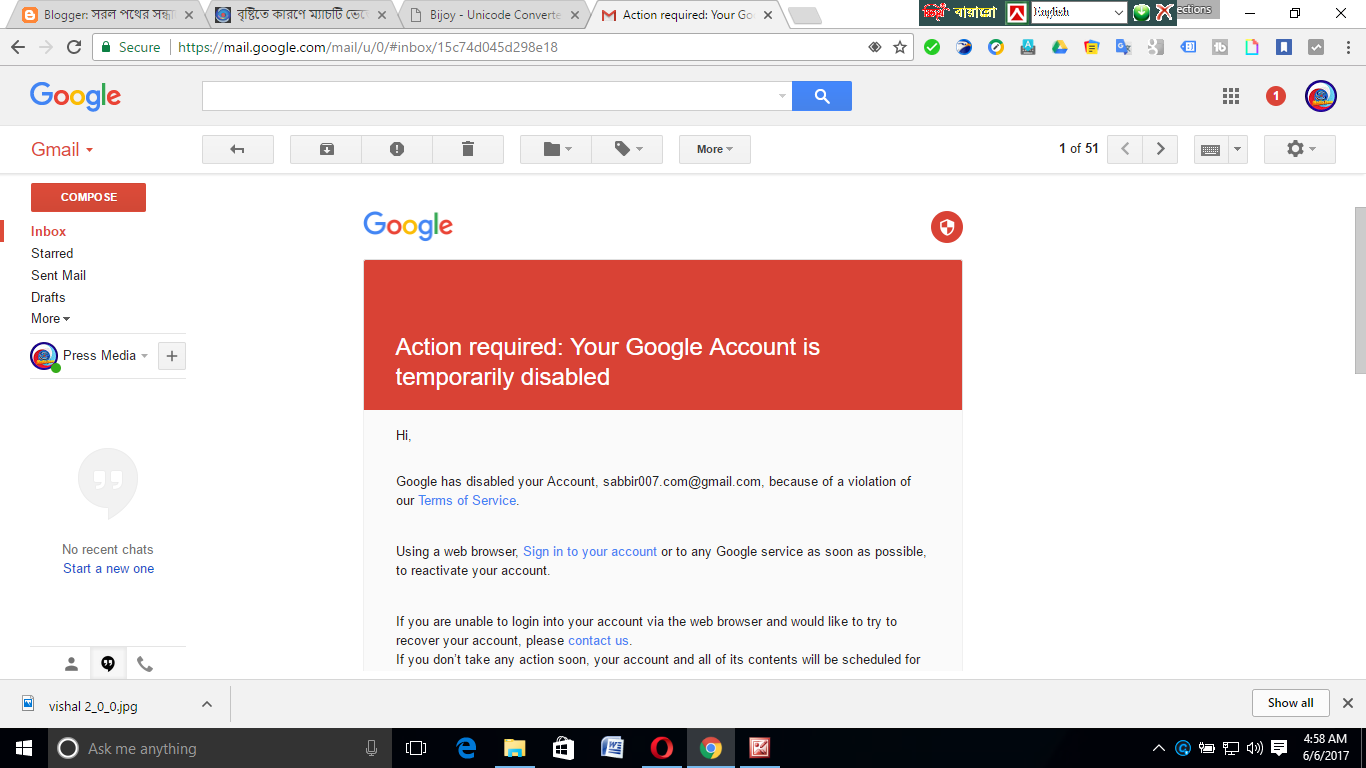Go to the older conversation arrow
1366x768 pixels.
[1160, 149]
